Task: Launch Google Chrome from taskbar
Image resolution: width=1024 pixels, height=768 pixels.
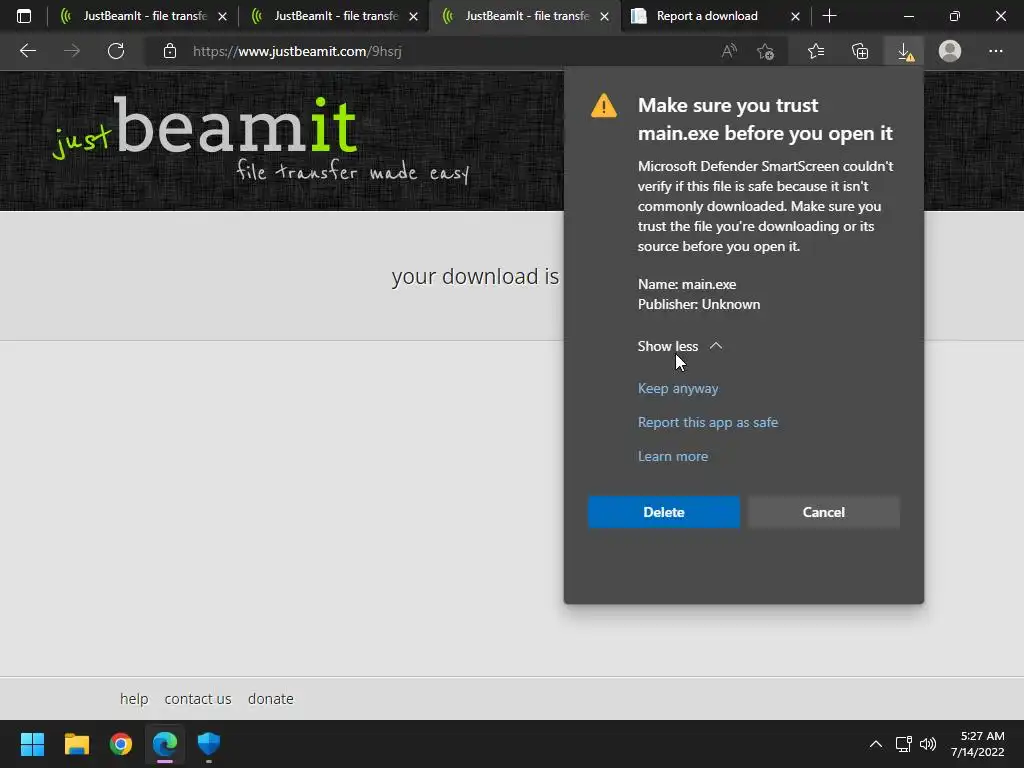Action: 121,744
